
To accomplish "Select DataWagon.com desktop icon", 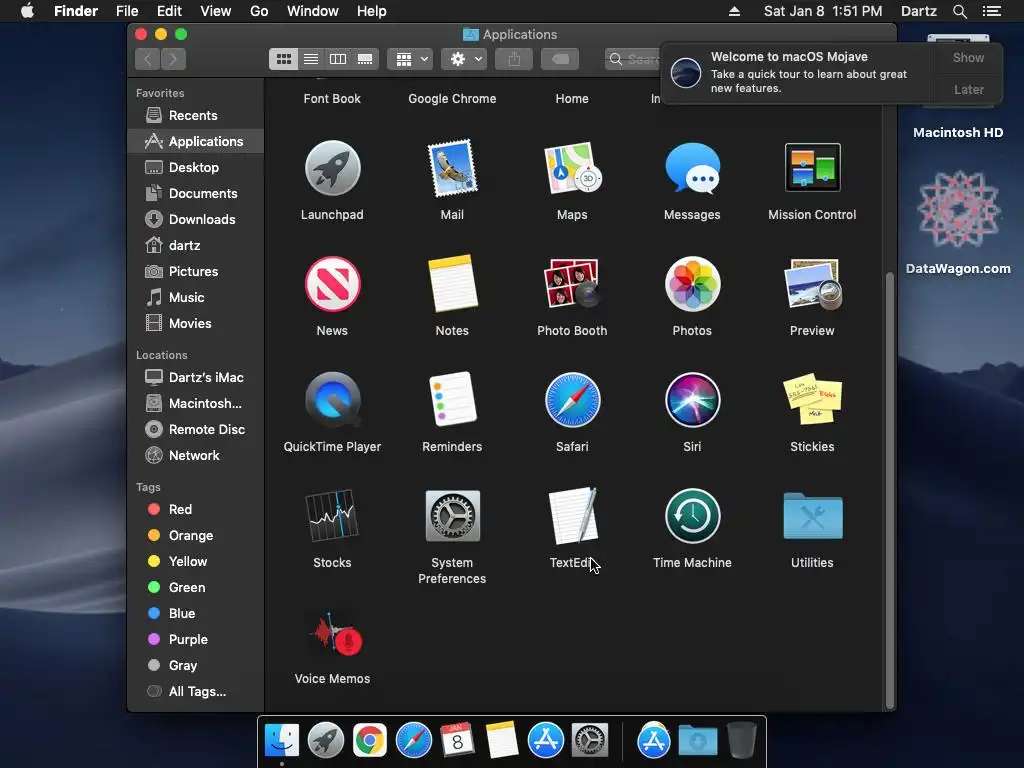I will click(958, 222).
